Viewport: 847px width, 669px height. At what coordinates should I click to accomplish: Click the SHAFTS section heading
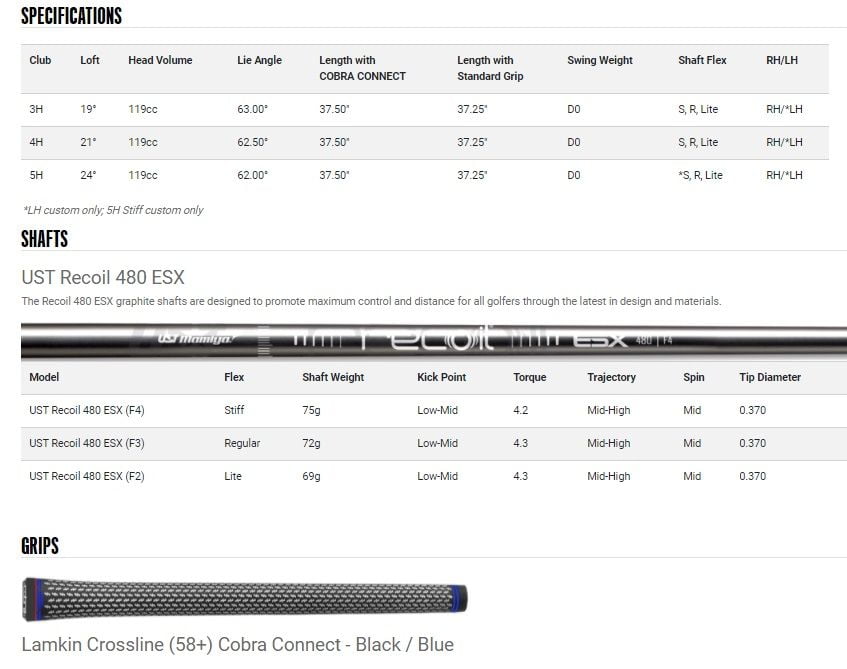(44, 239)
